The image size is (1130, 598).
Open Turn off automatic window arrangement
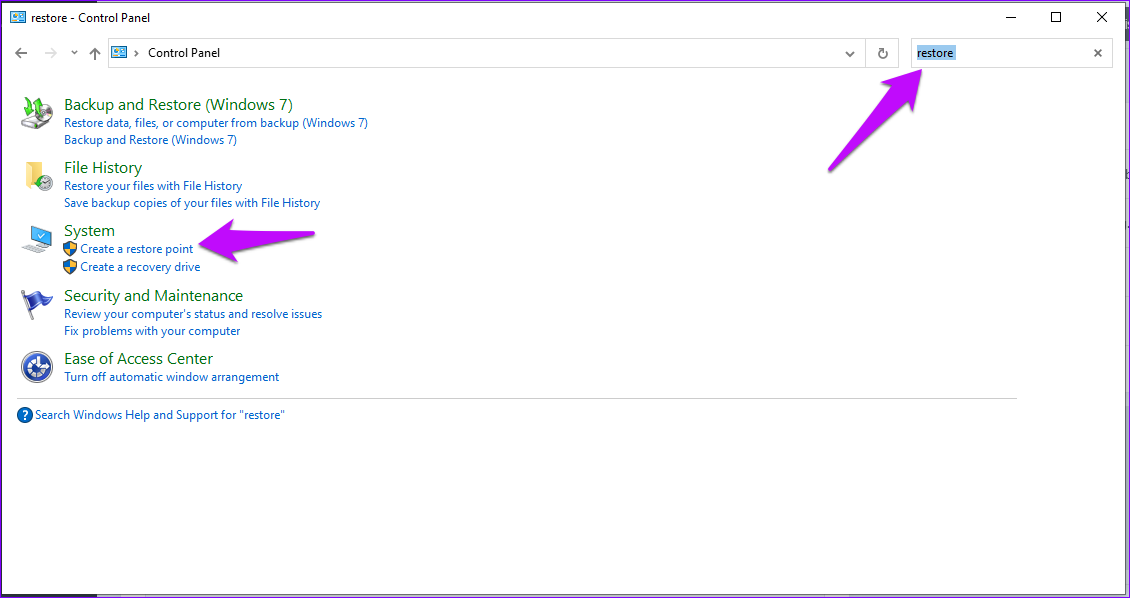click(x=172, y=377)
